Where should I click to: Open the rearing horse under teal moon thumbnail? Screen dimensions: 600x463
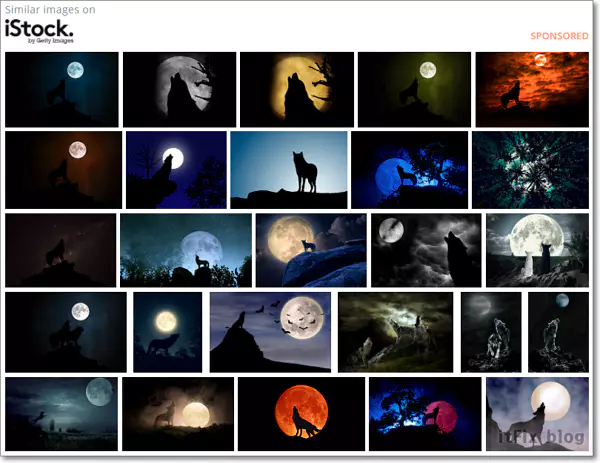click(62, 414)
